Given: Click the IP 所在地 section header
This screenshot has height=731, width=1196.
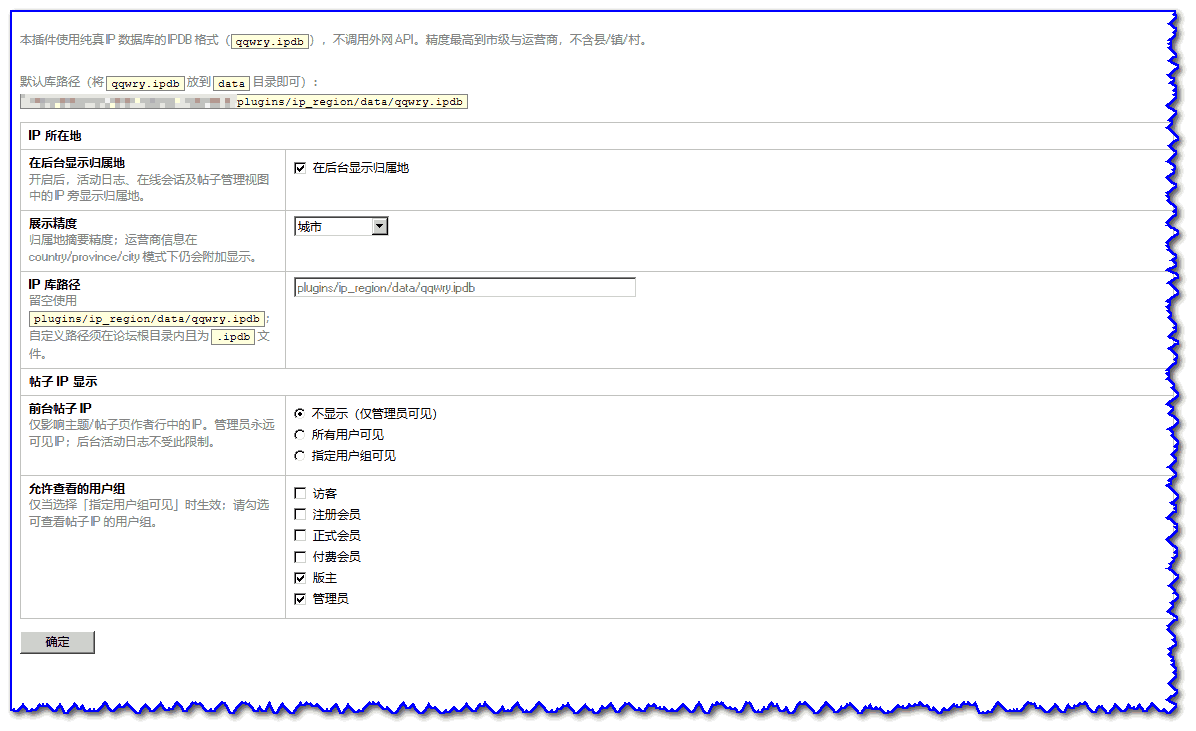Looking at the screenshot, I should tap(55, 136).
